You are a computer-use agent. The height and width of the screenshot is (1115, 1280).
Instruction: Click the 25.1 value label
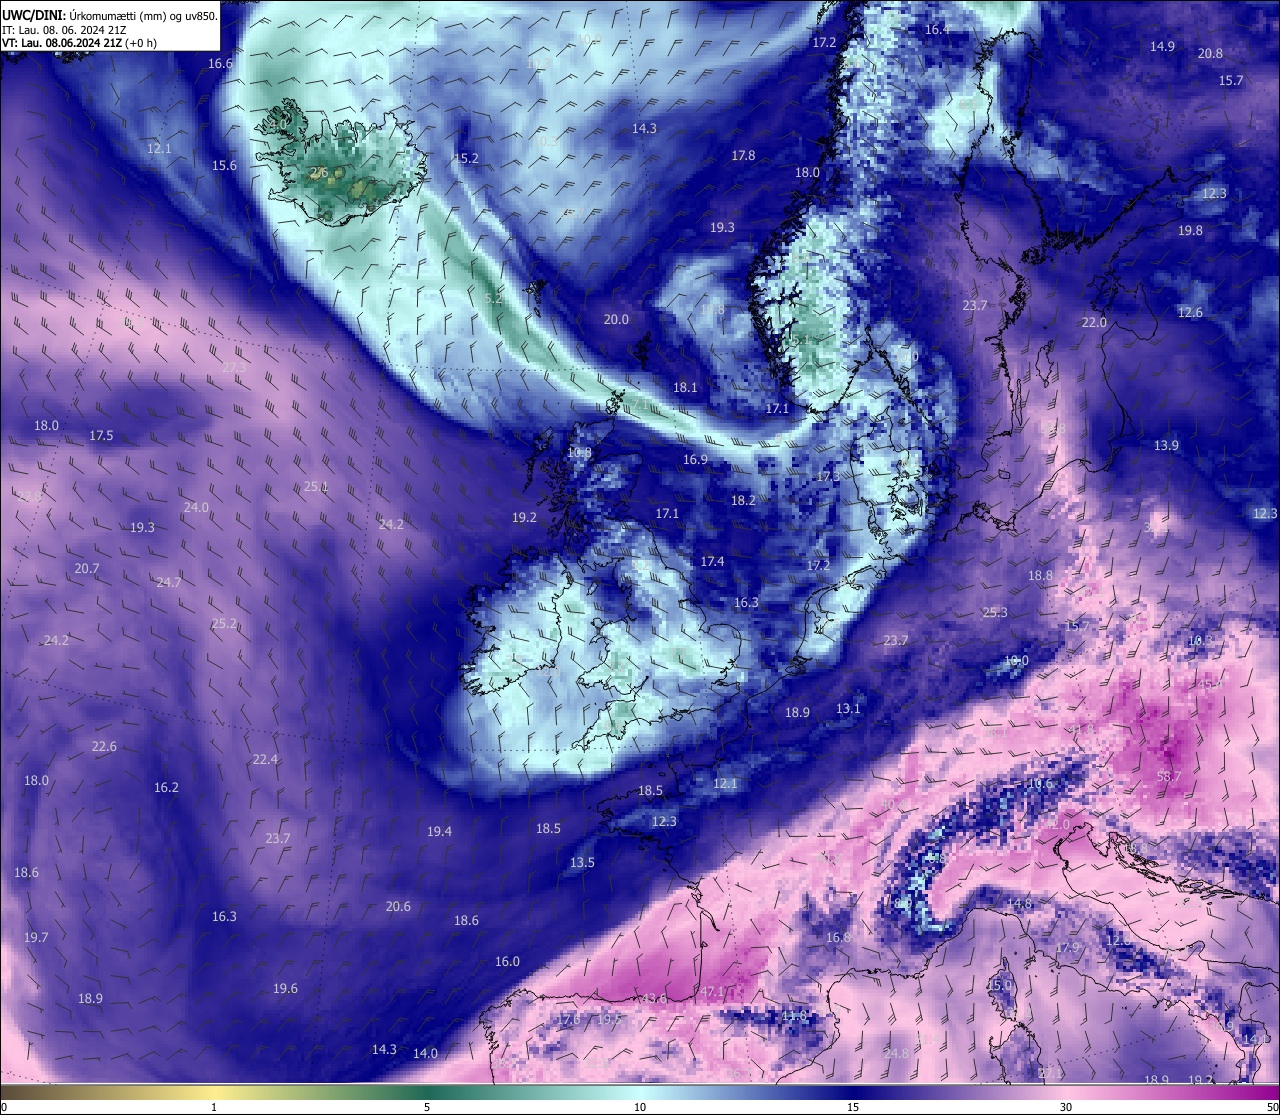click(x=316, y=486)
